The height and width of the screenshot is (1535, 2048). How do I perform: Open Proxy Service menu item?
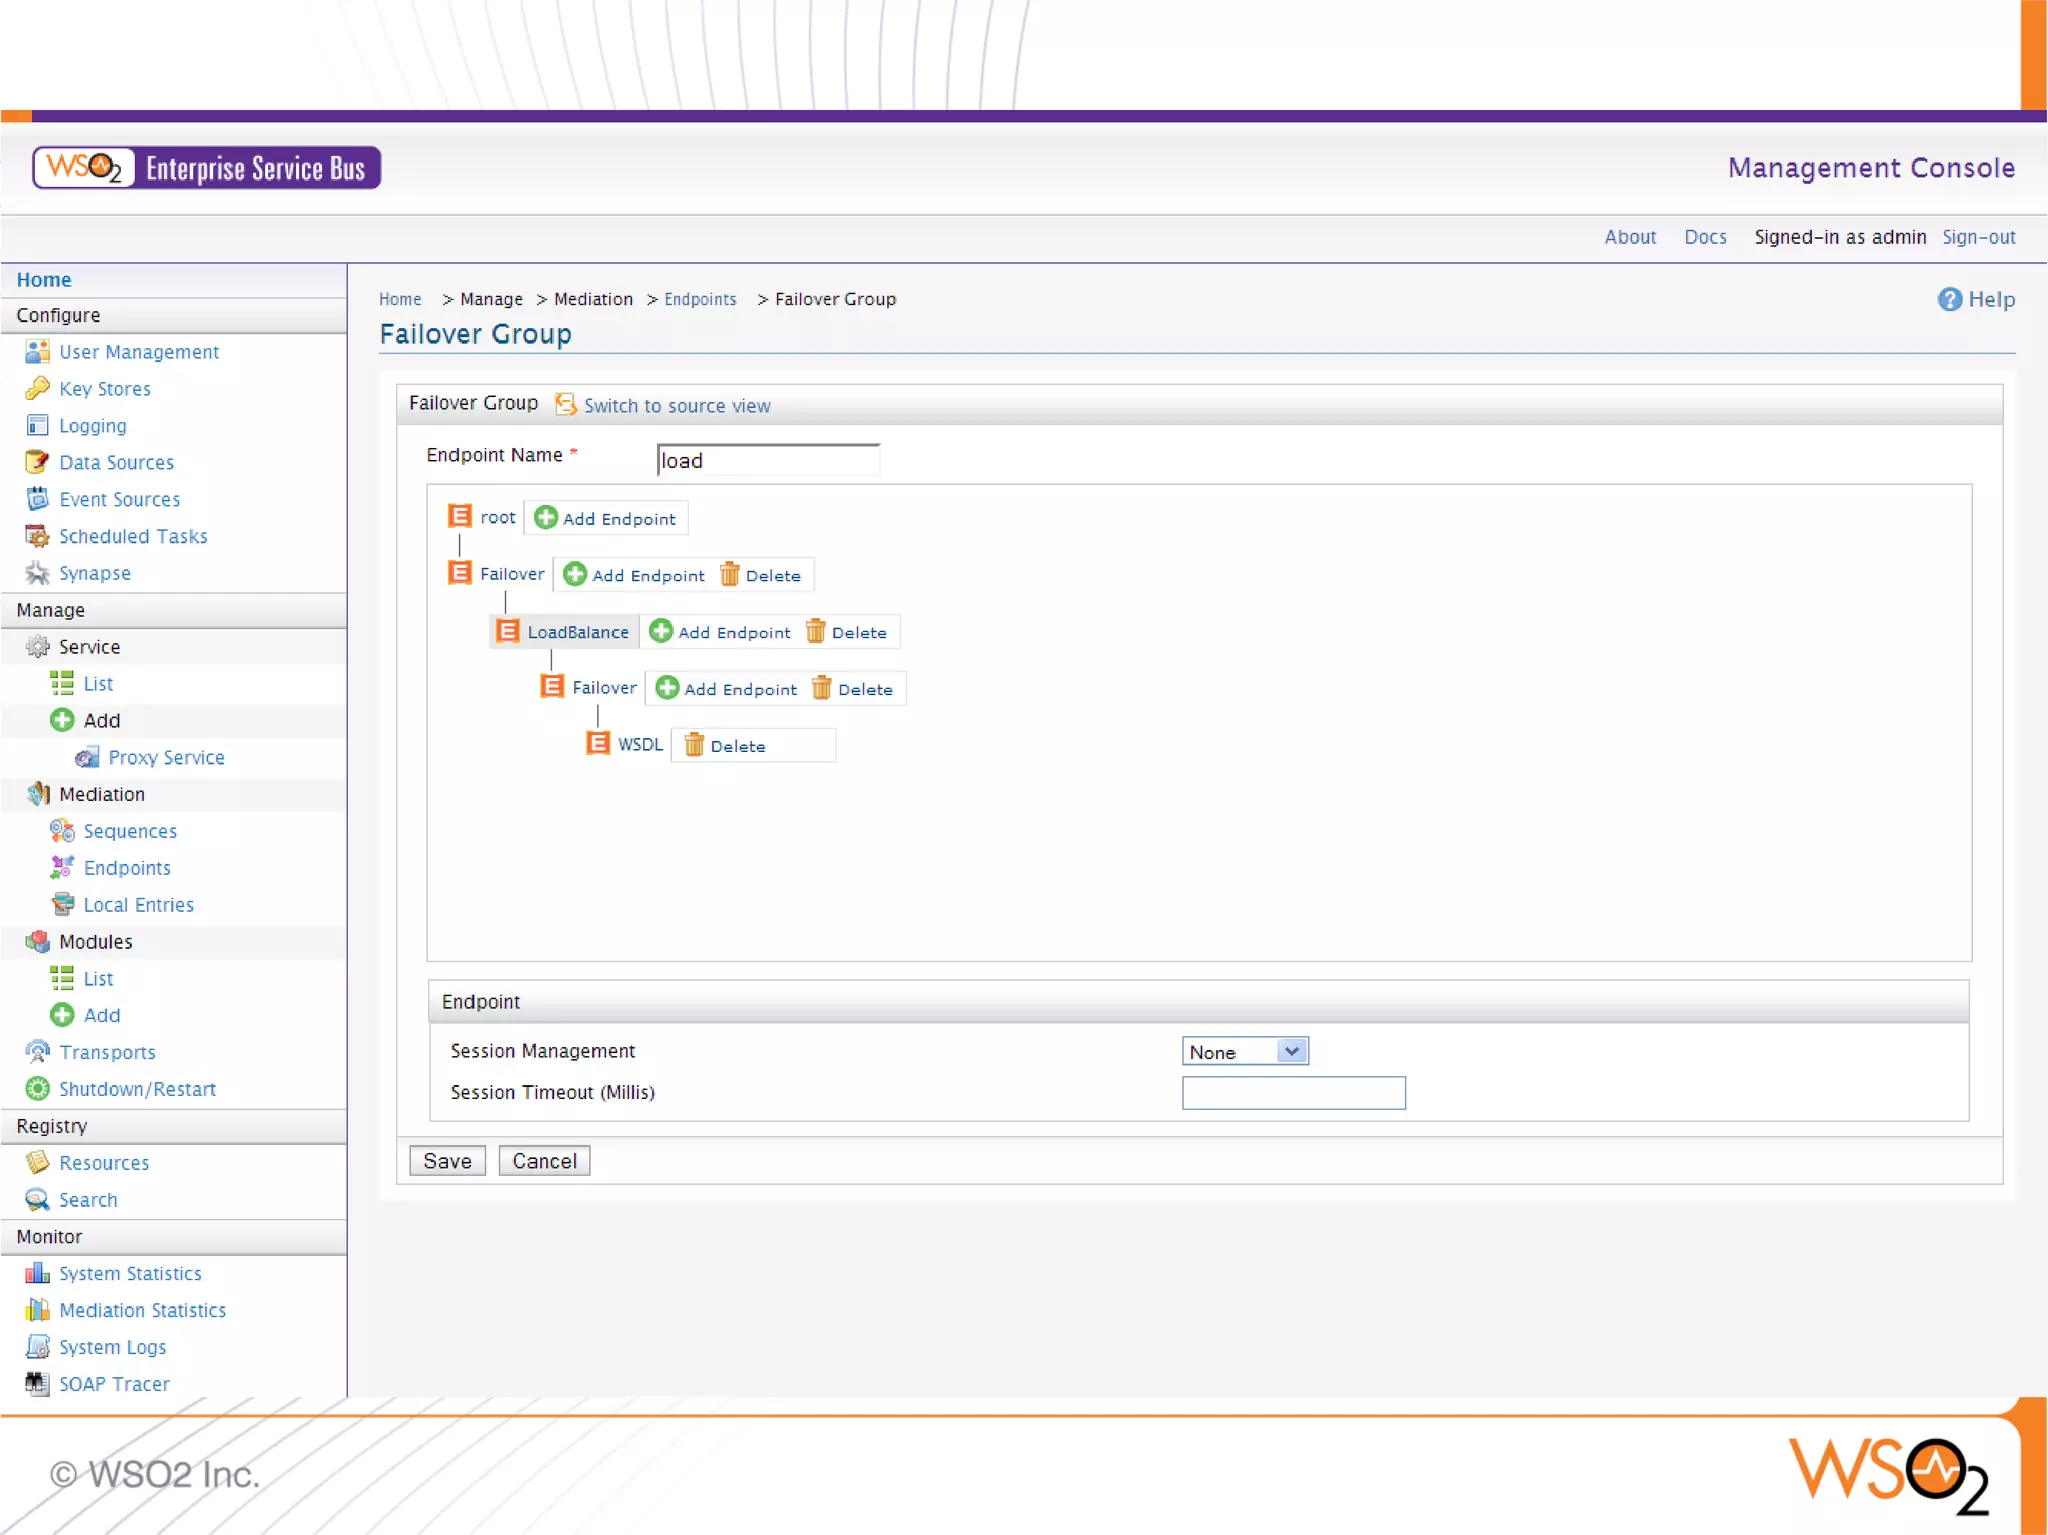pyautogui.click(x=166, y=757)
